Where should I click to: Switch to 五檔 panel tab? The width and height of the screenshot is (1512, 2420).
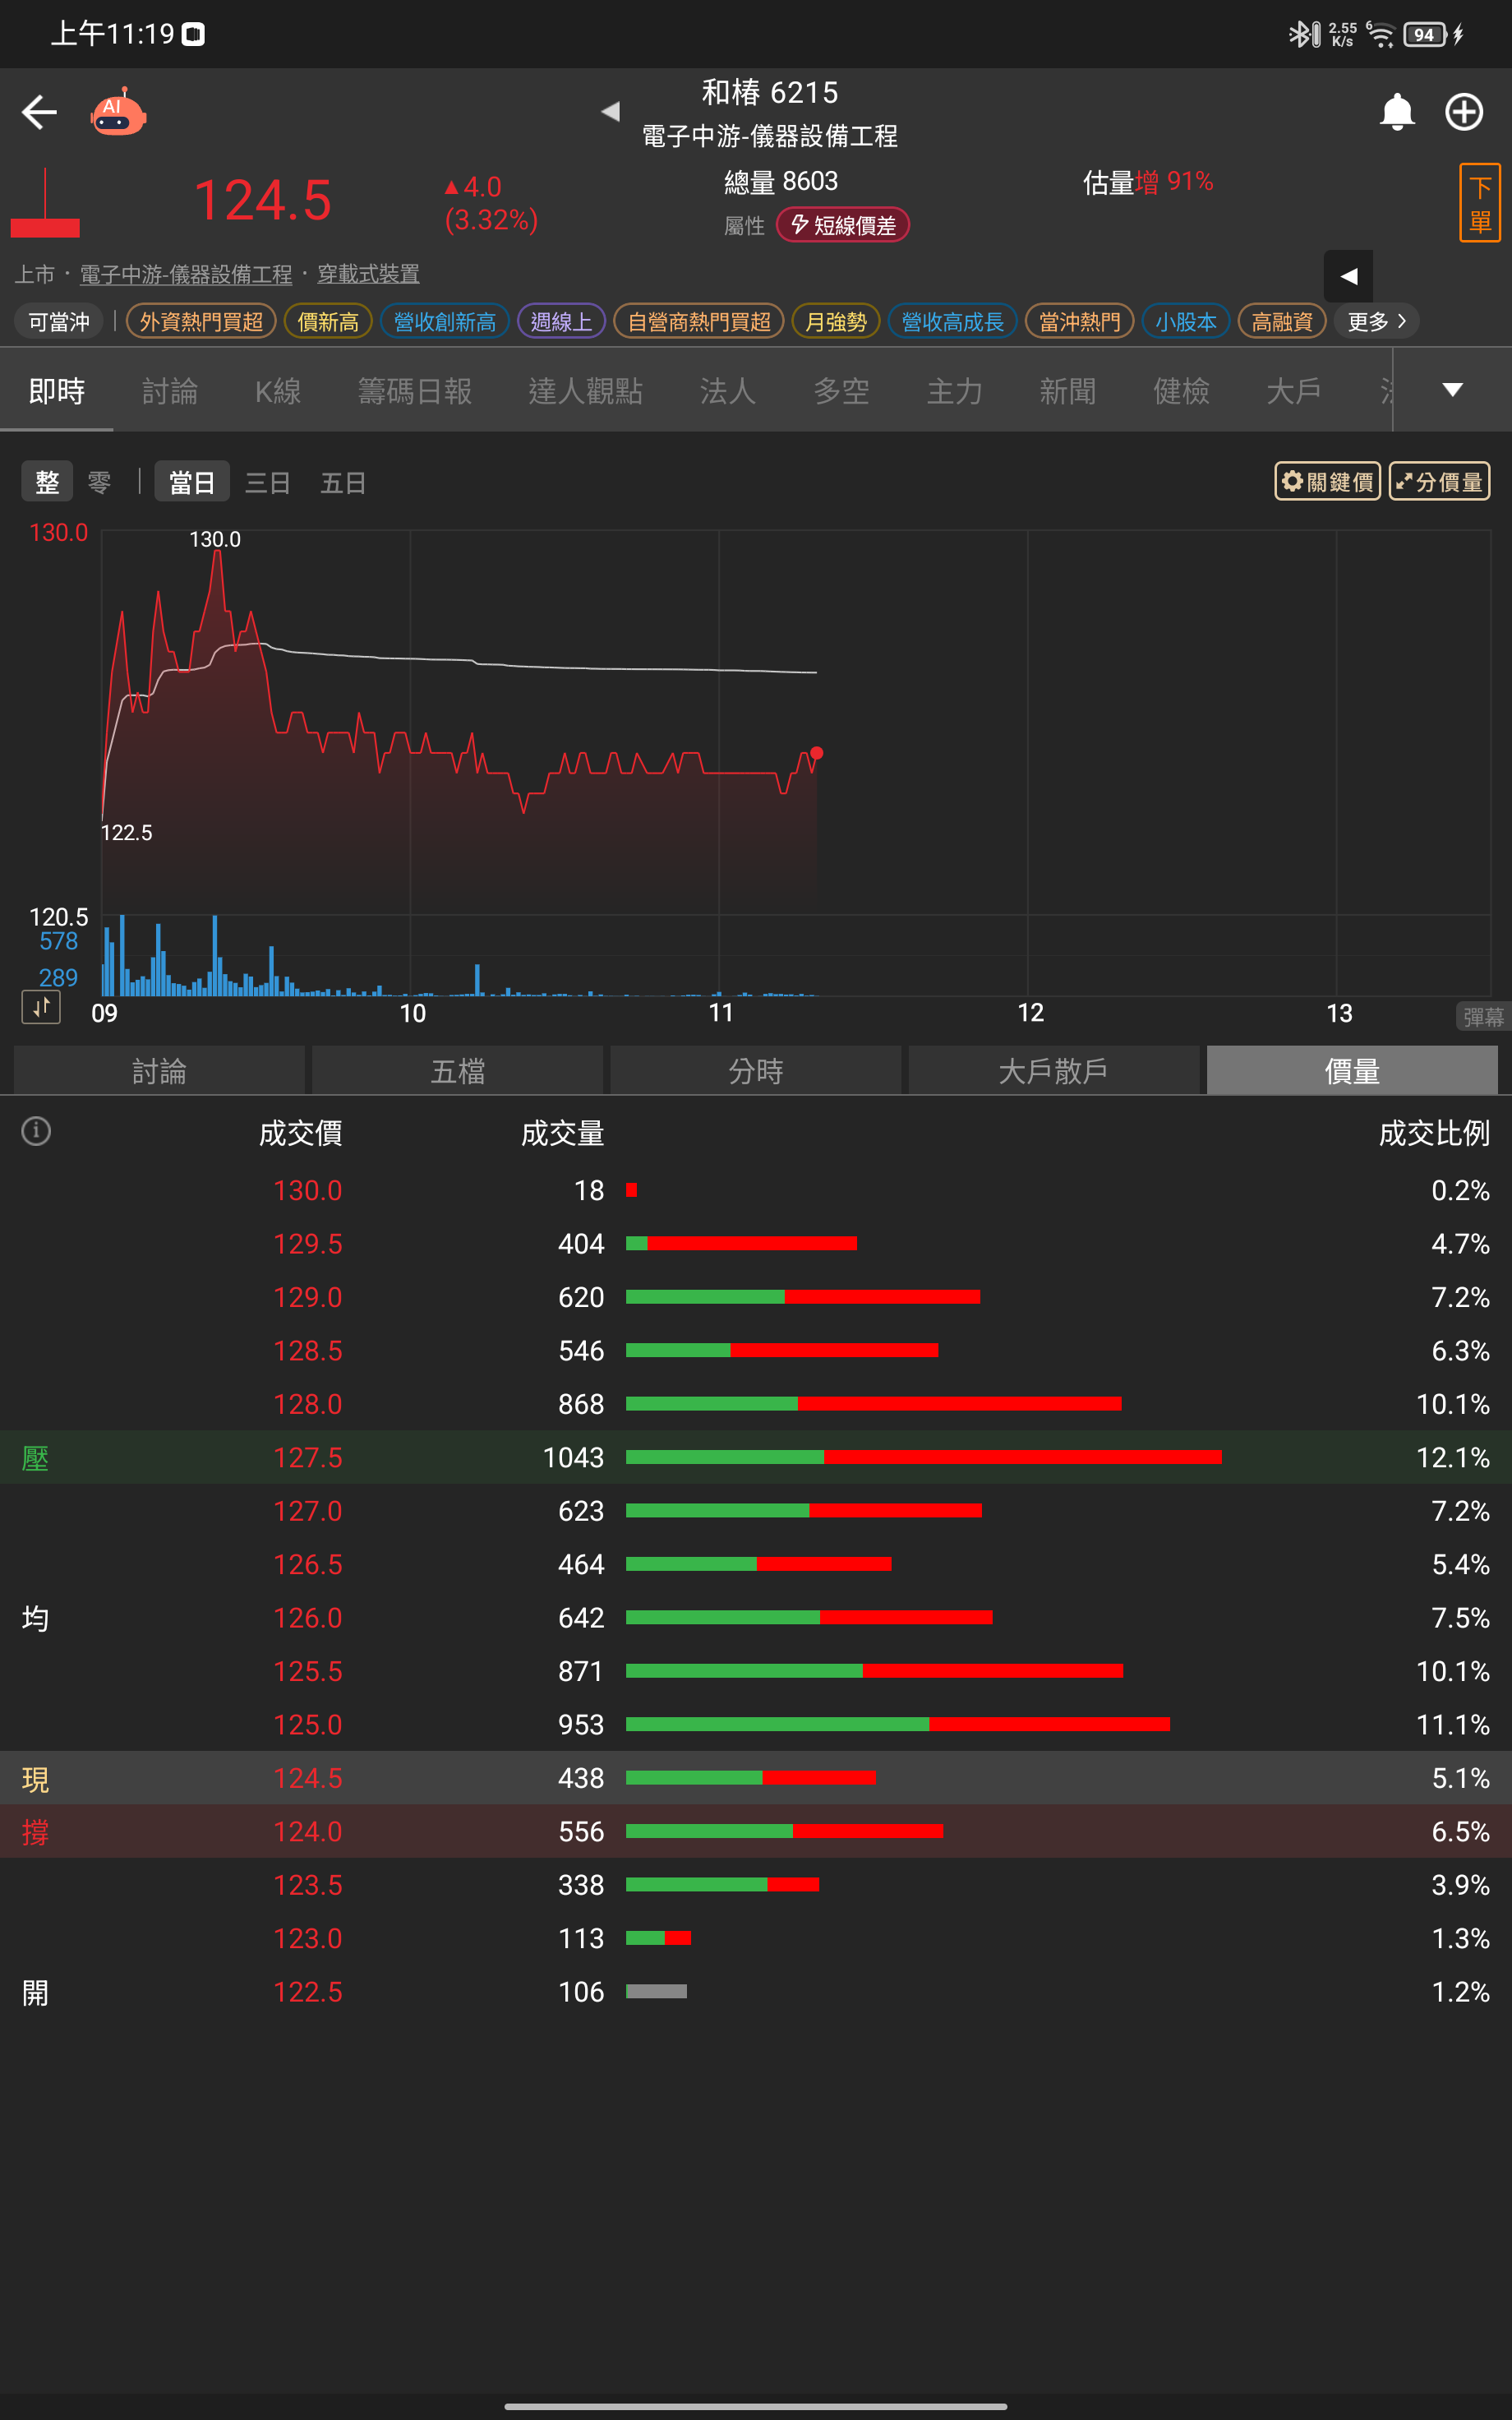point(457,1071)
